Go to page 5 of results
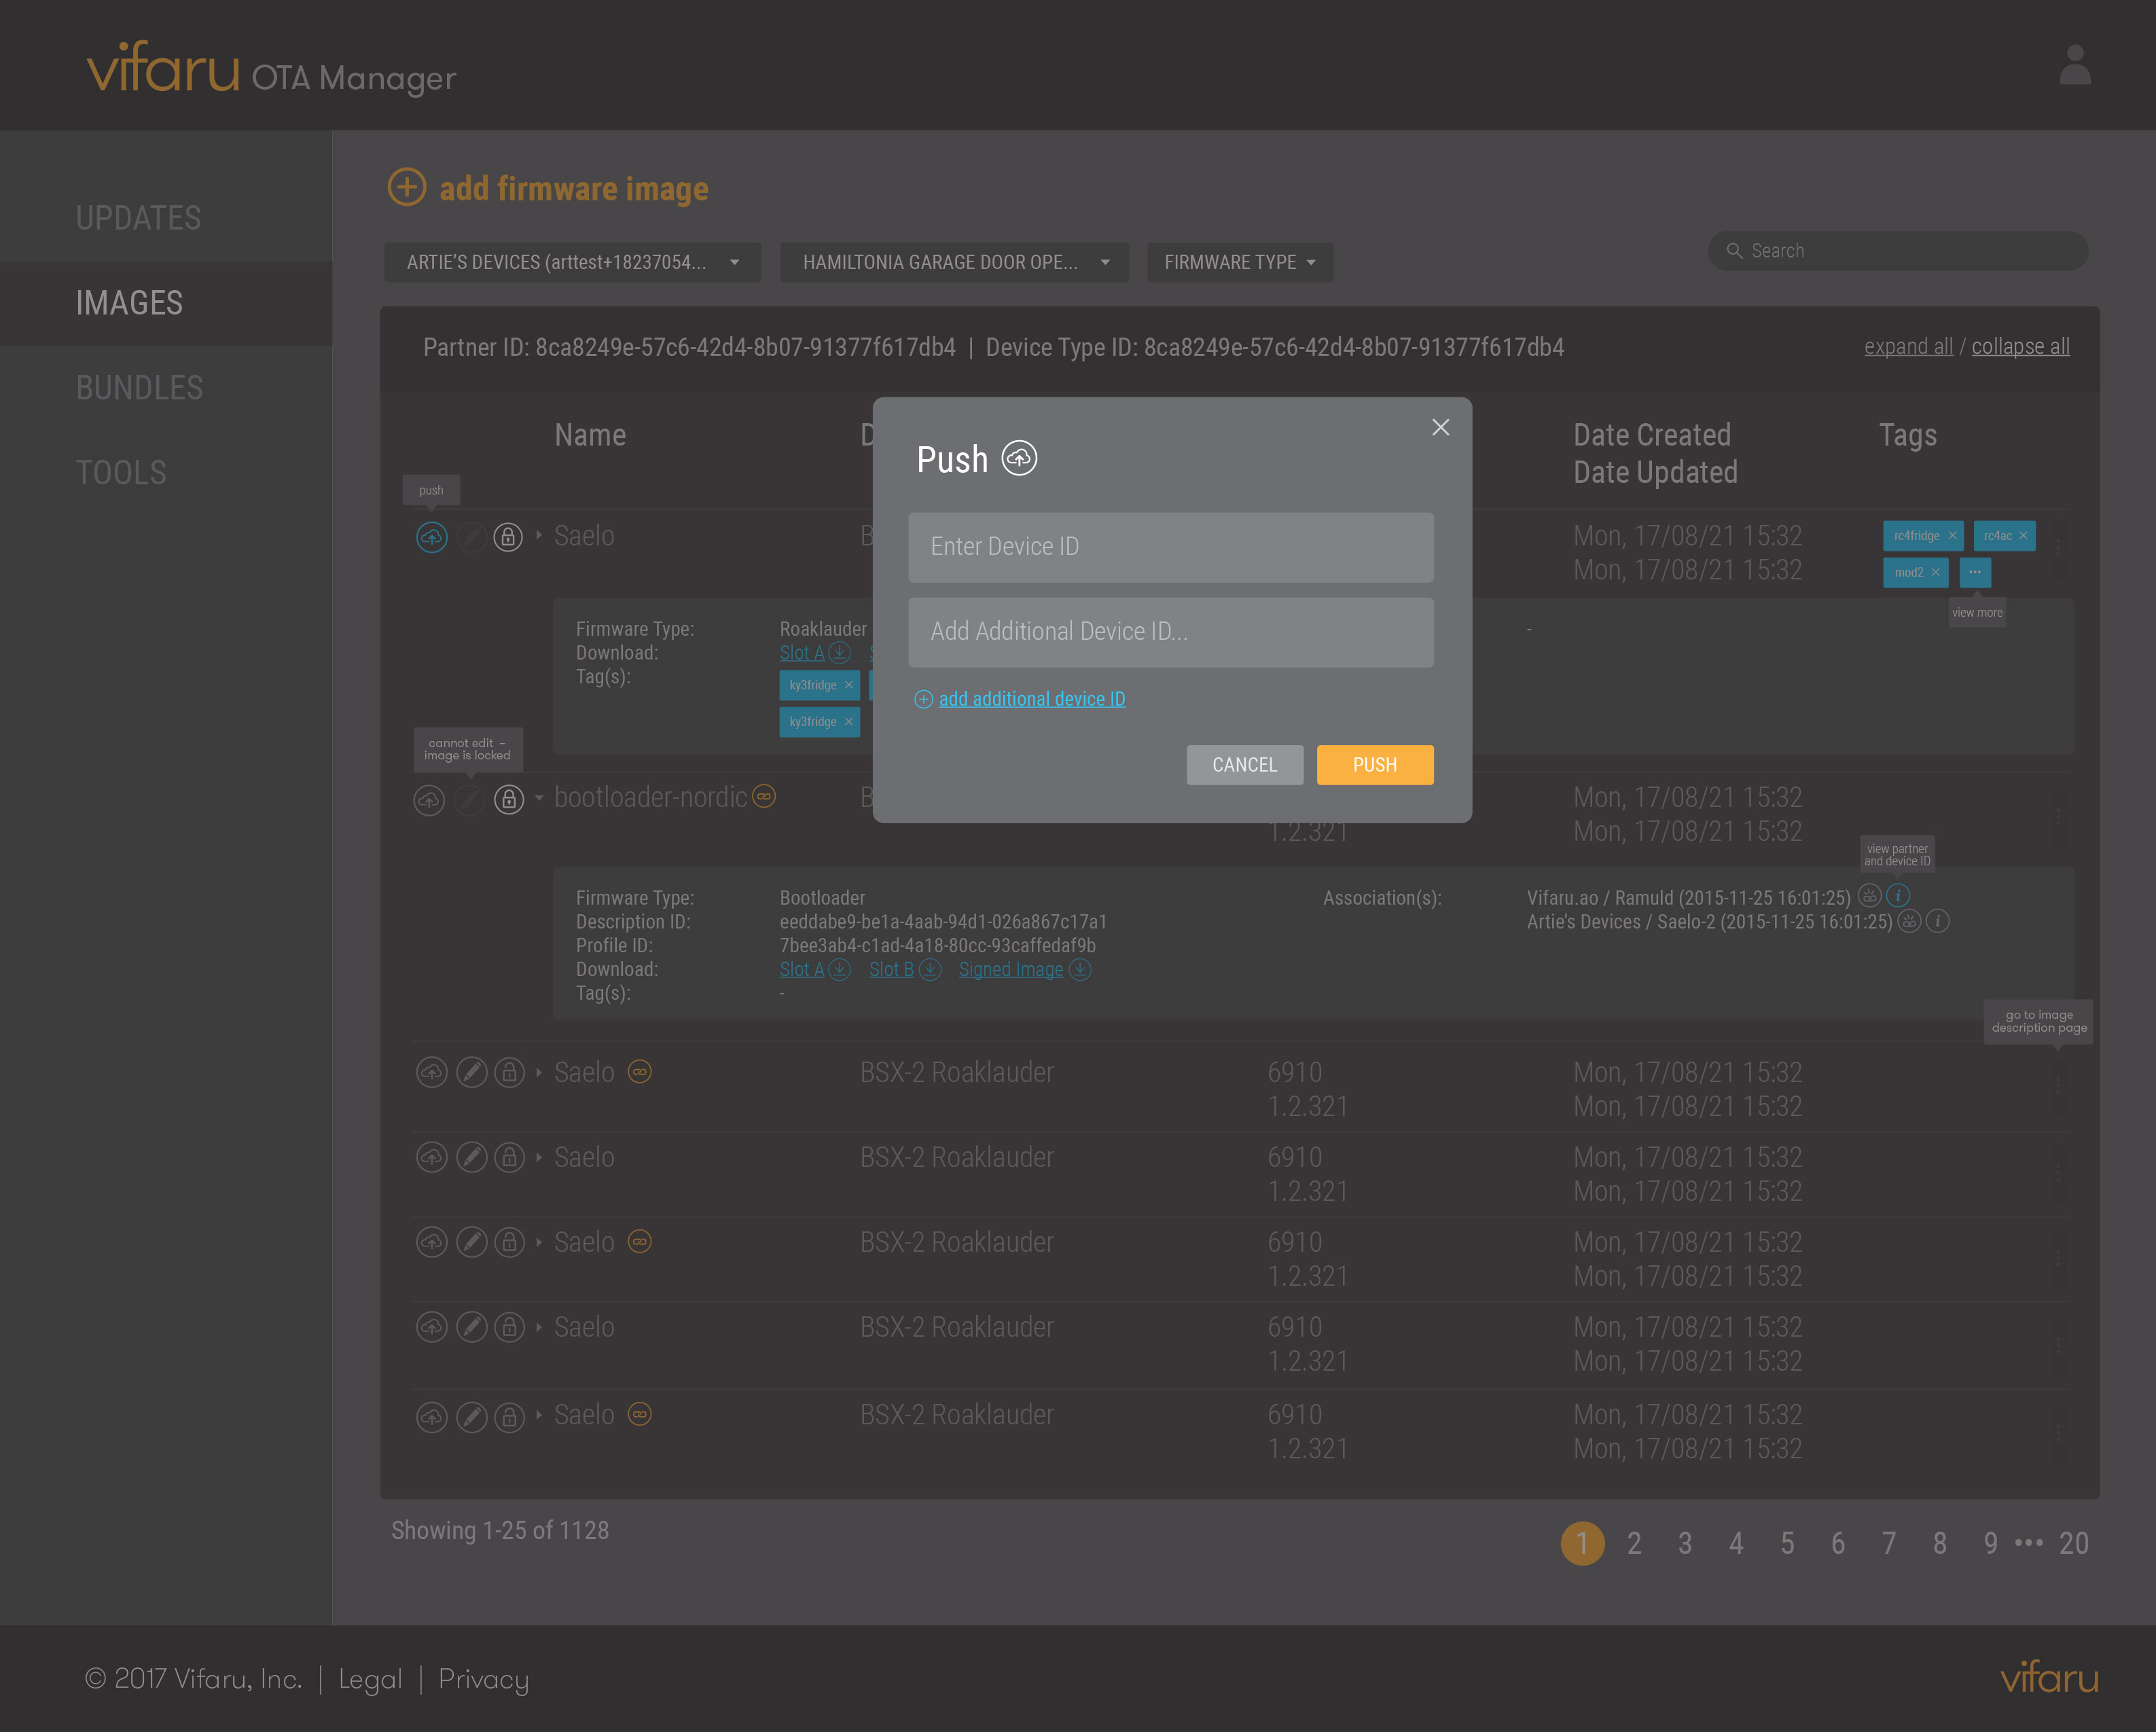 (1787, 1543)
